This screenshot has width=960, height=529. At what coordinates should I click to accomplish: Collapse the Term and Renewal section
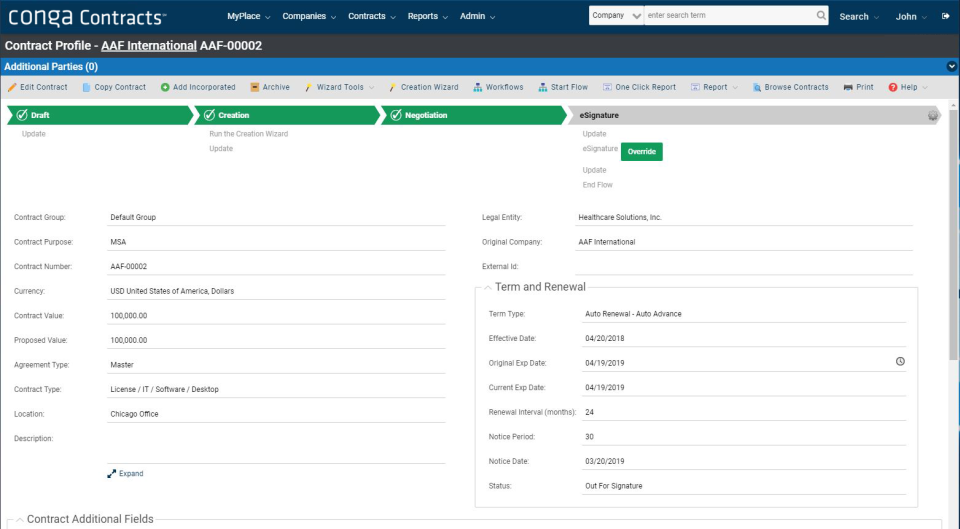488,287
